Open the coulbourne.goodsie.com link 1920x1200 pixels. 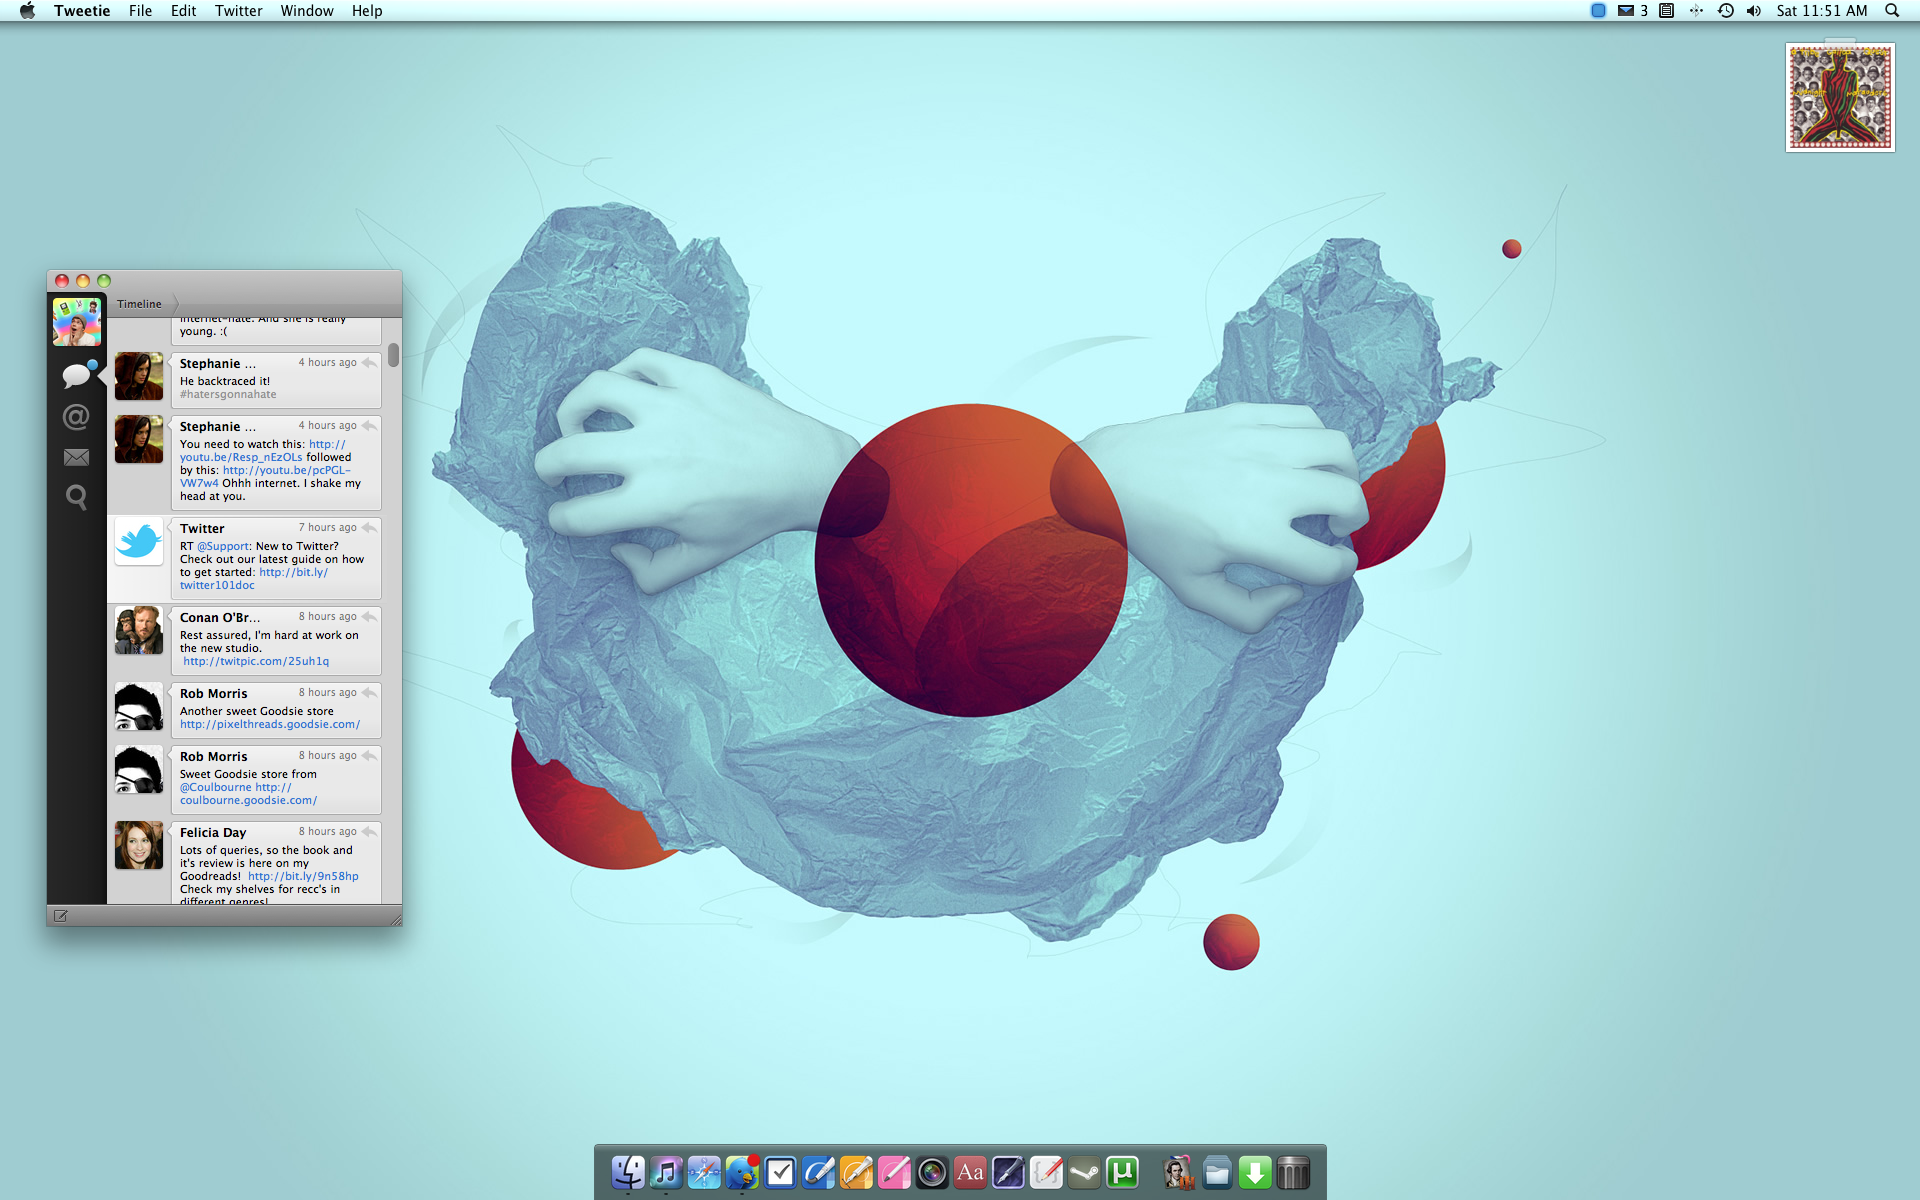click(248, 801)
